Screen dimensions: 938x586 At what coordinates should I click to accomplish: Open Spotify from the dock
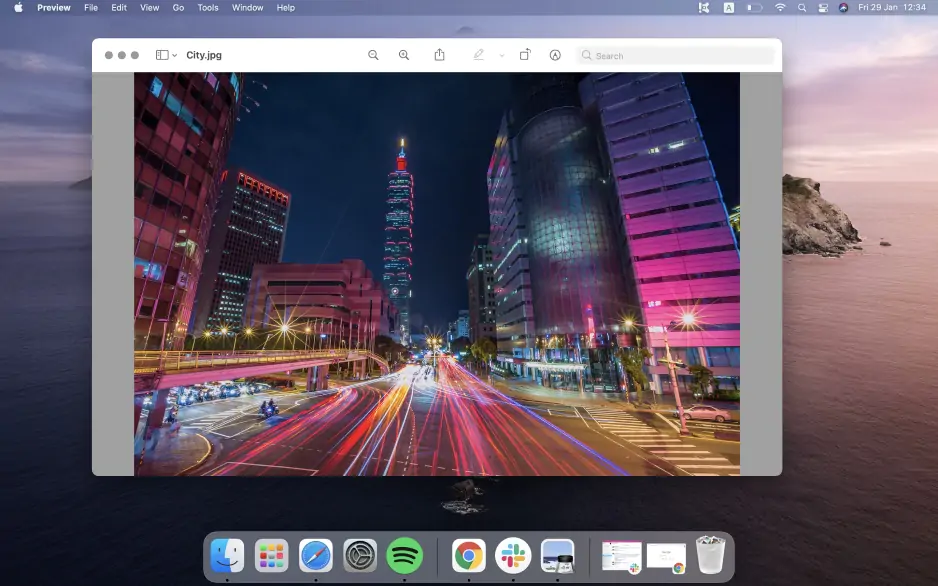[404, 555]
